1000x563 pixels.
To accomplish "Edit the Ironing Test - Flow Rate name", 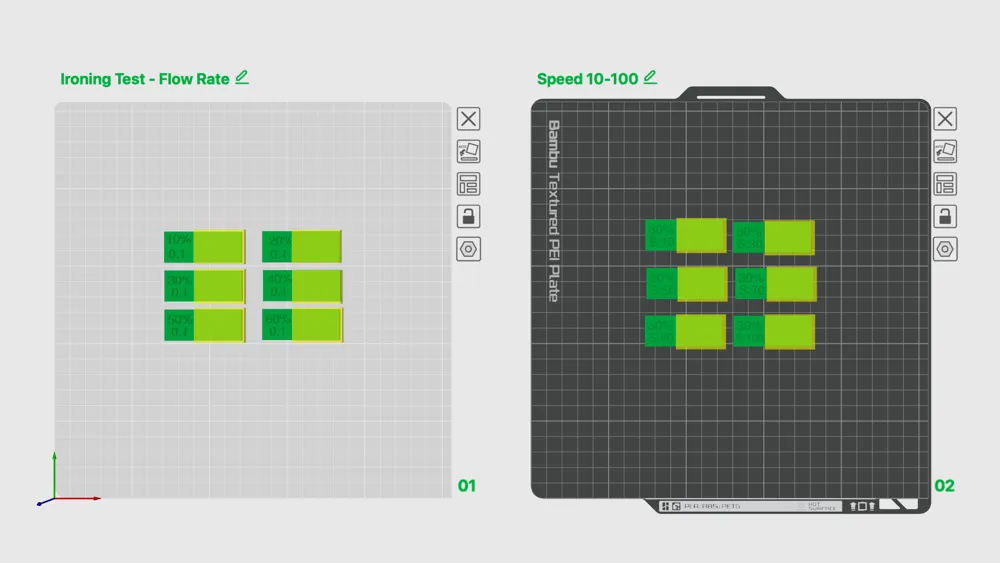I will 242,78.
